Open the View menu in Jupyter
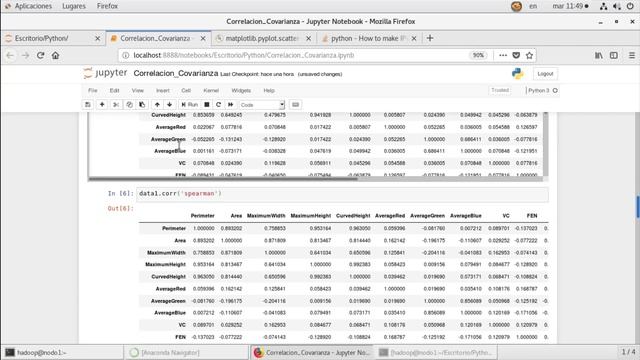The image size is (640, 360). pos(138,91)
